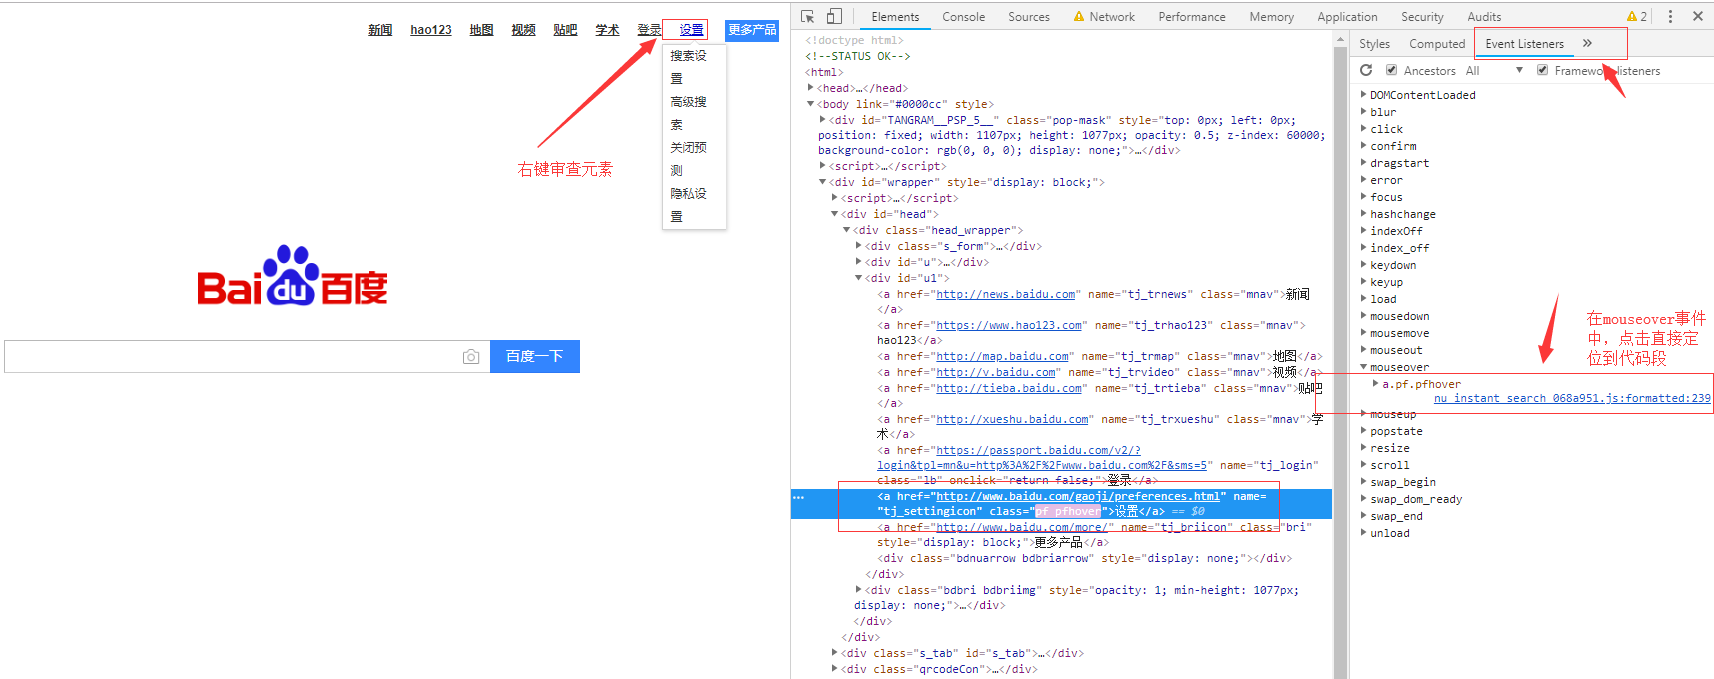Select the Event Listeners sidebar tab

[x=1524, y=44]
